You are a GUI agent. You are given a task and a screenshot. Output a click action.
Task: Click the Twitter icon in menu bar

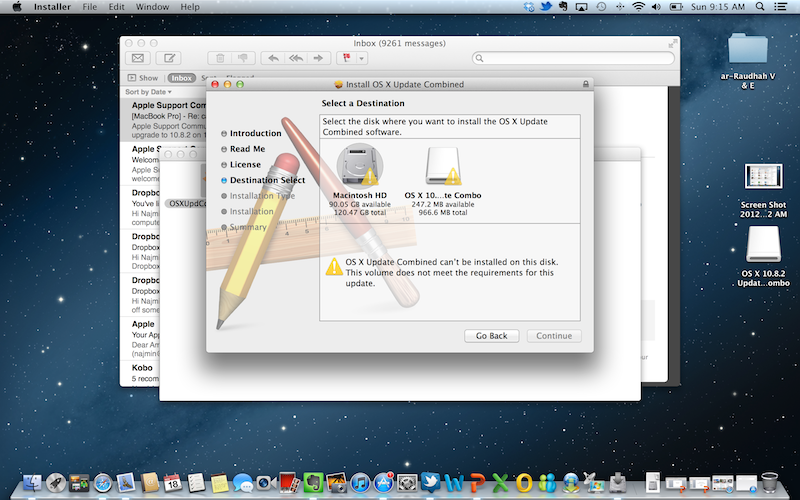[x=546, y=7]
